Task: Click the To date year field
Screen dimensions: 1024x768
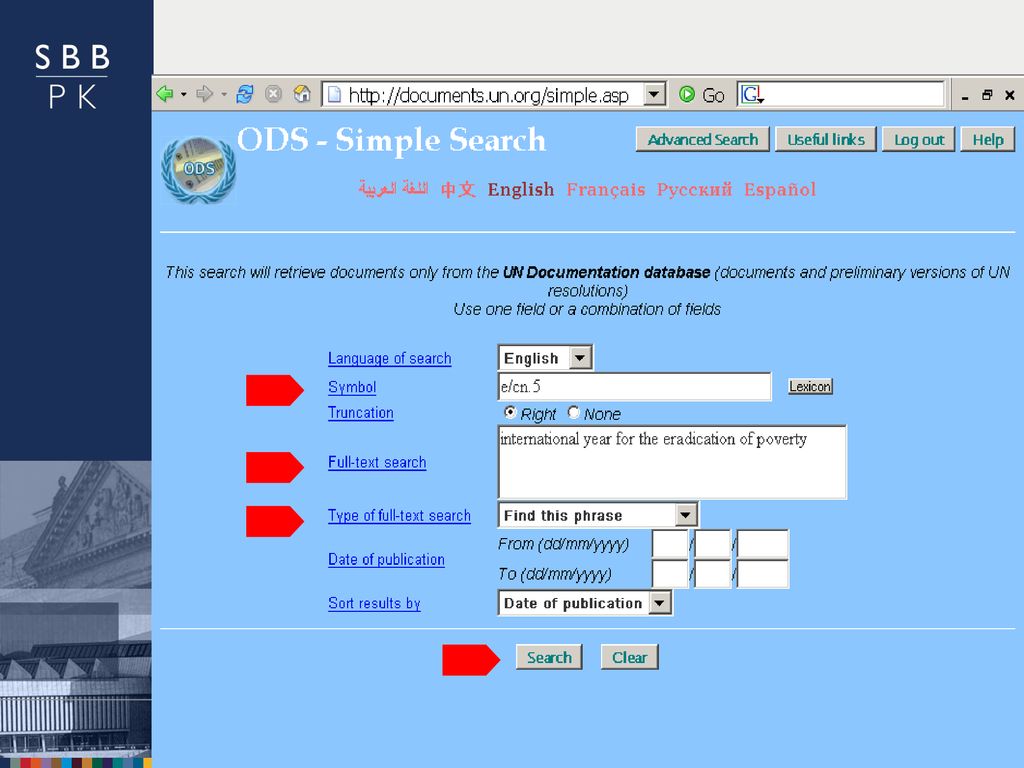Action: (762, 574)
